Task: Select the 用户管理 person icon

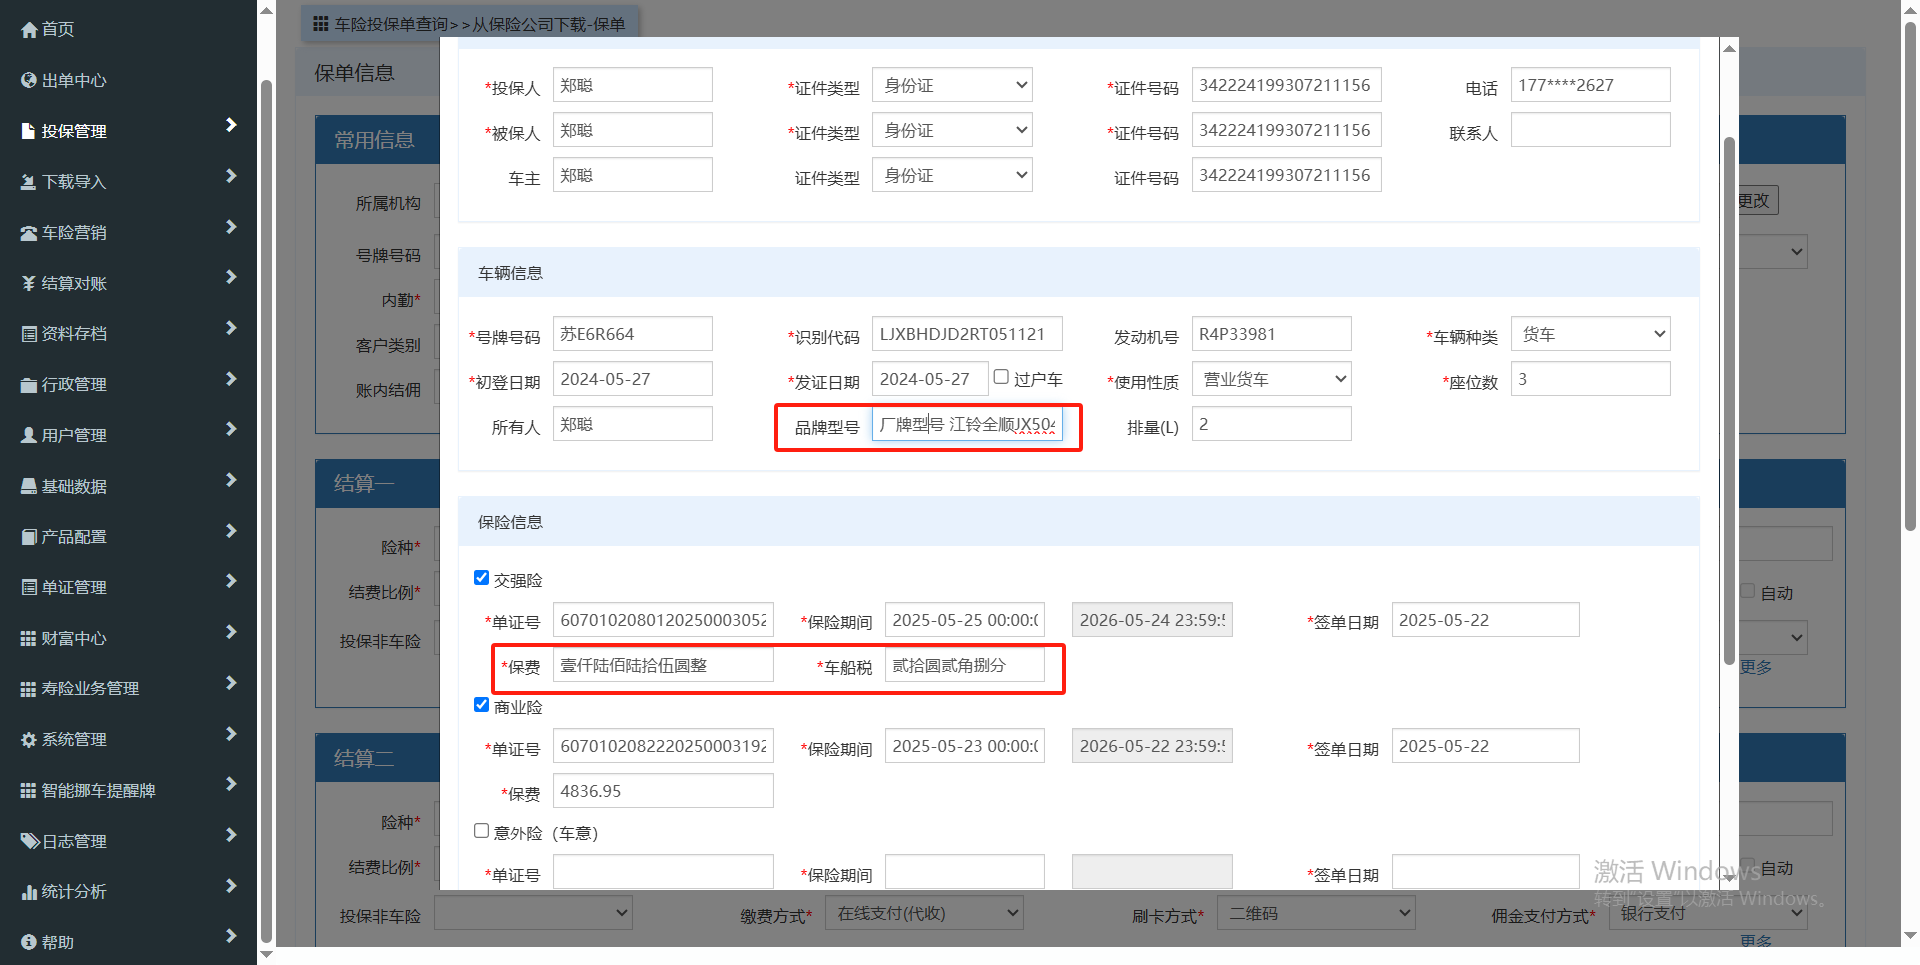Action: [x=29, y=436]
